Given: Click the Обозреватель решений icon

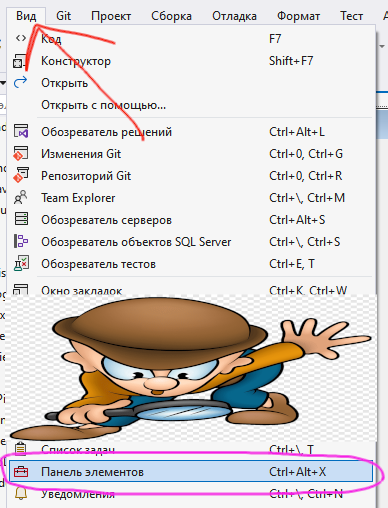Looking at the screenshot, I should click(x=21, y=131).
